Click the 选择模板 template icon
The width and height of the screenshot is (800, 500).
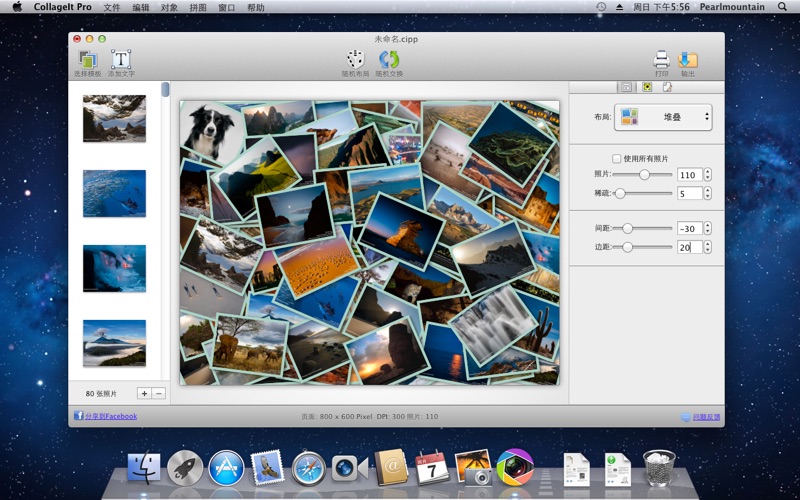[x=87, y=60]
